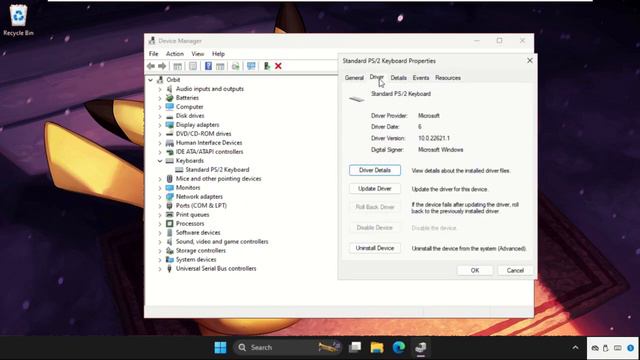The height and width of the screenshot is (360, 640).
Task: Switch to the Resources tab
Action: click(x=448, y=78)
